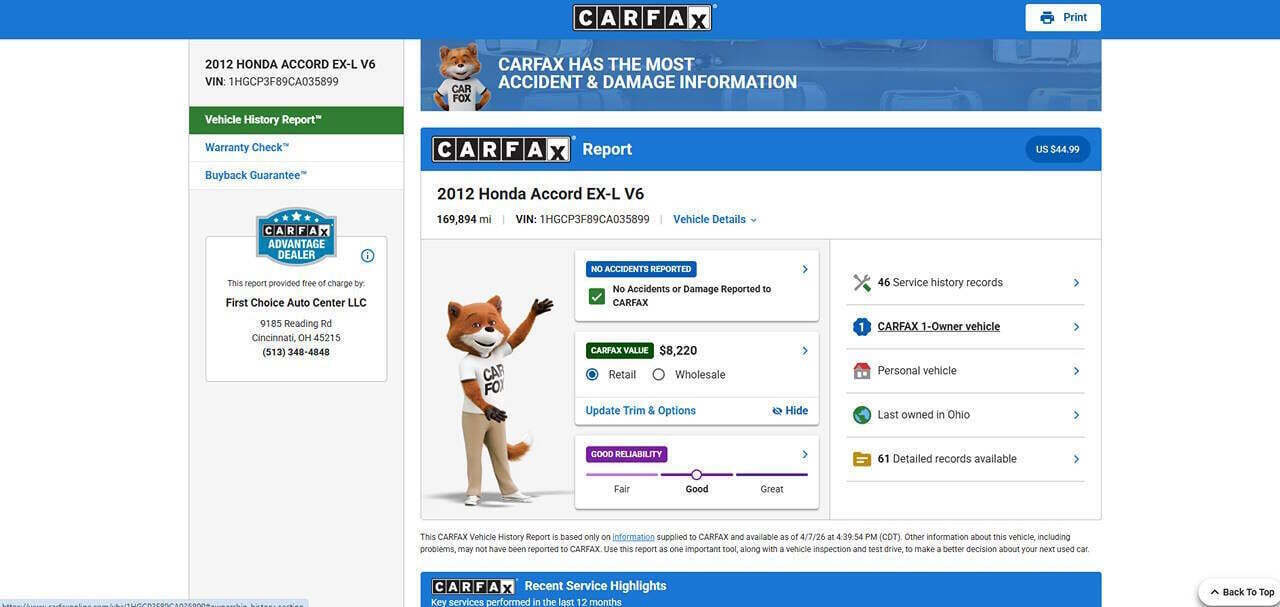Click the green no-accidents checkmark icon
Screen dimensions: 1280x607
tap(597, 296)
